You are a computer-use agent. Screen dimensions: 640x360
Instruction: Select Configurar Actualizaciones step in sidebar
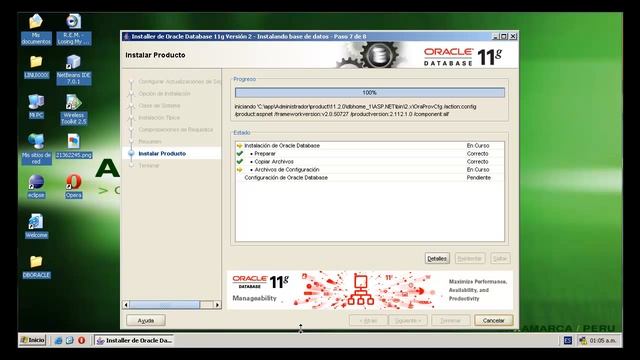[179, 82]
